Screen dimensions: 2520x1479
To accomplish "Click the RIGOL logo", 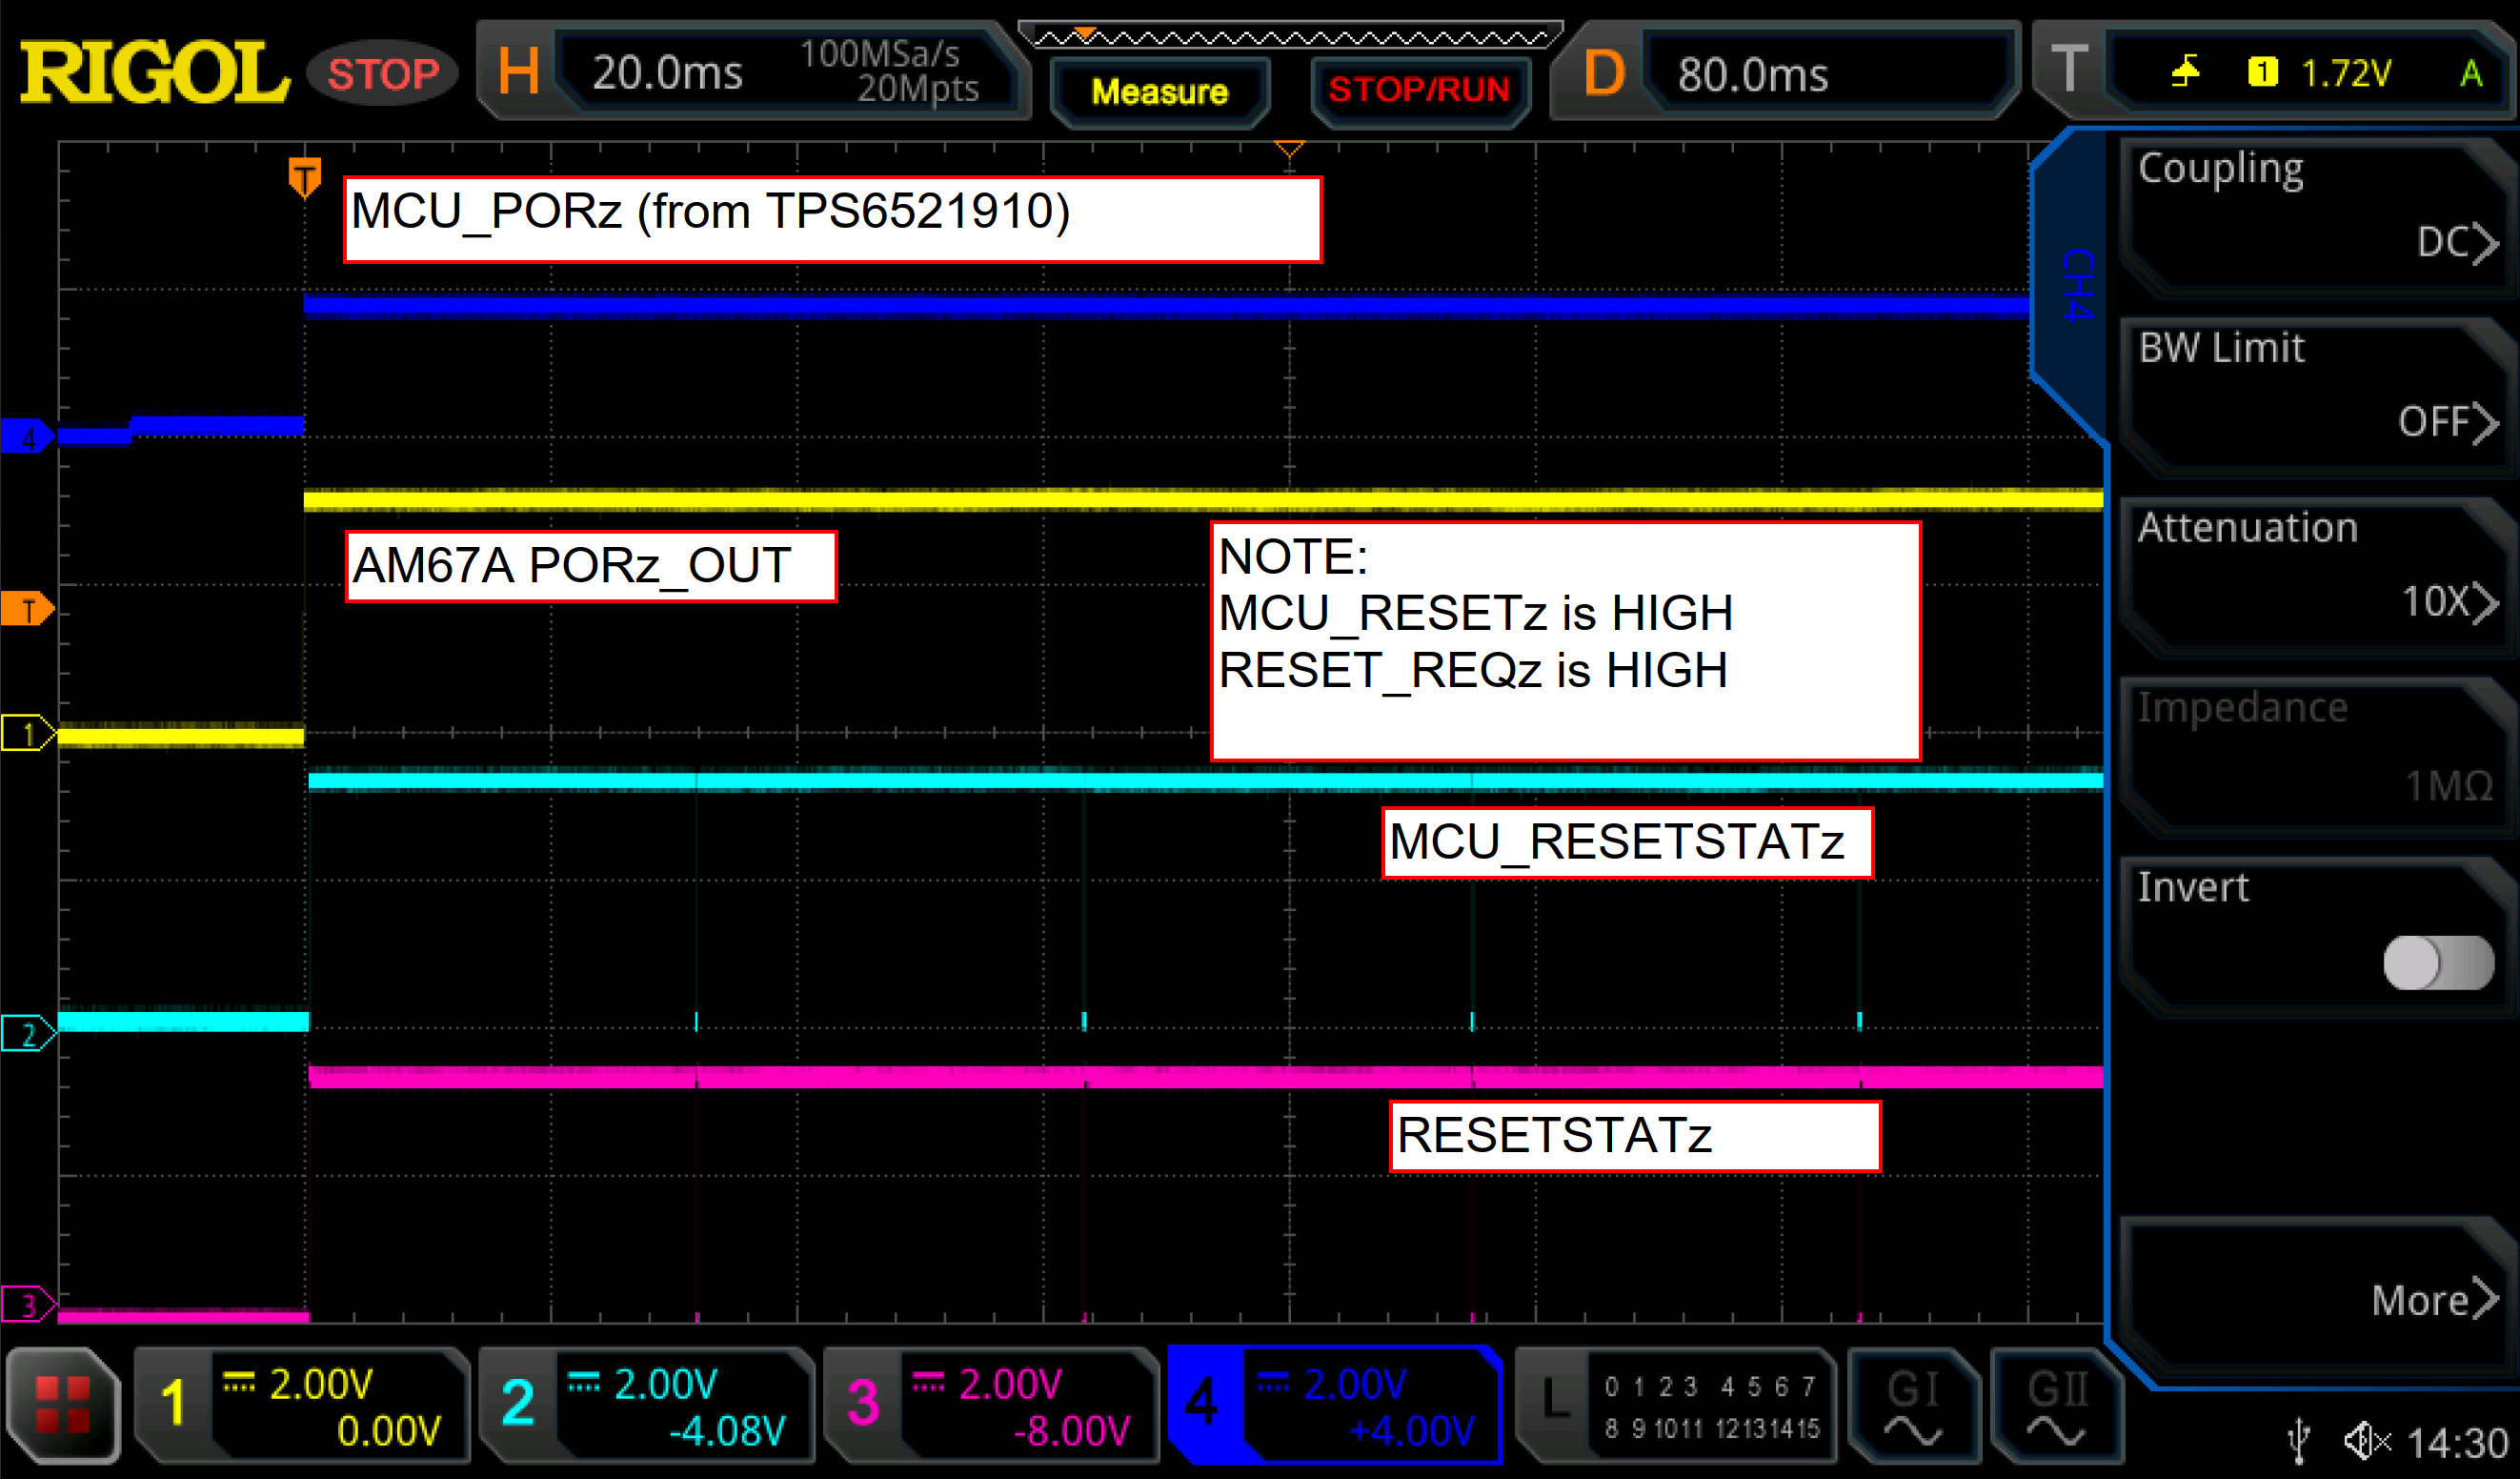I will (153, 72).
